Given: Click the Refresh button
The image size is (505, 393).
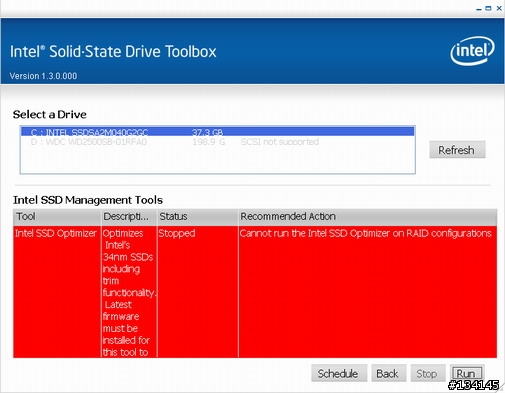Looking at the screenshot, I should click(457, 150).
